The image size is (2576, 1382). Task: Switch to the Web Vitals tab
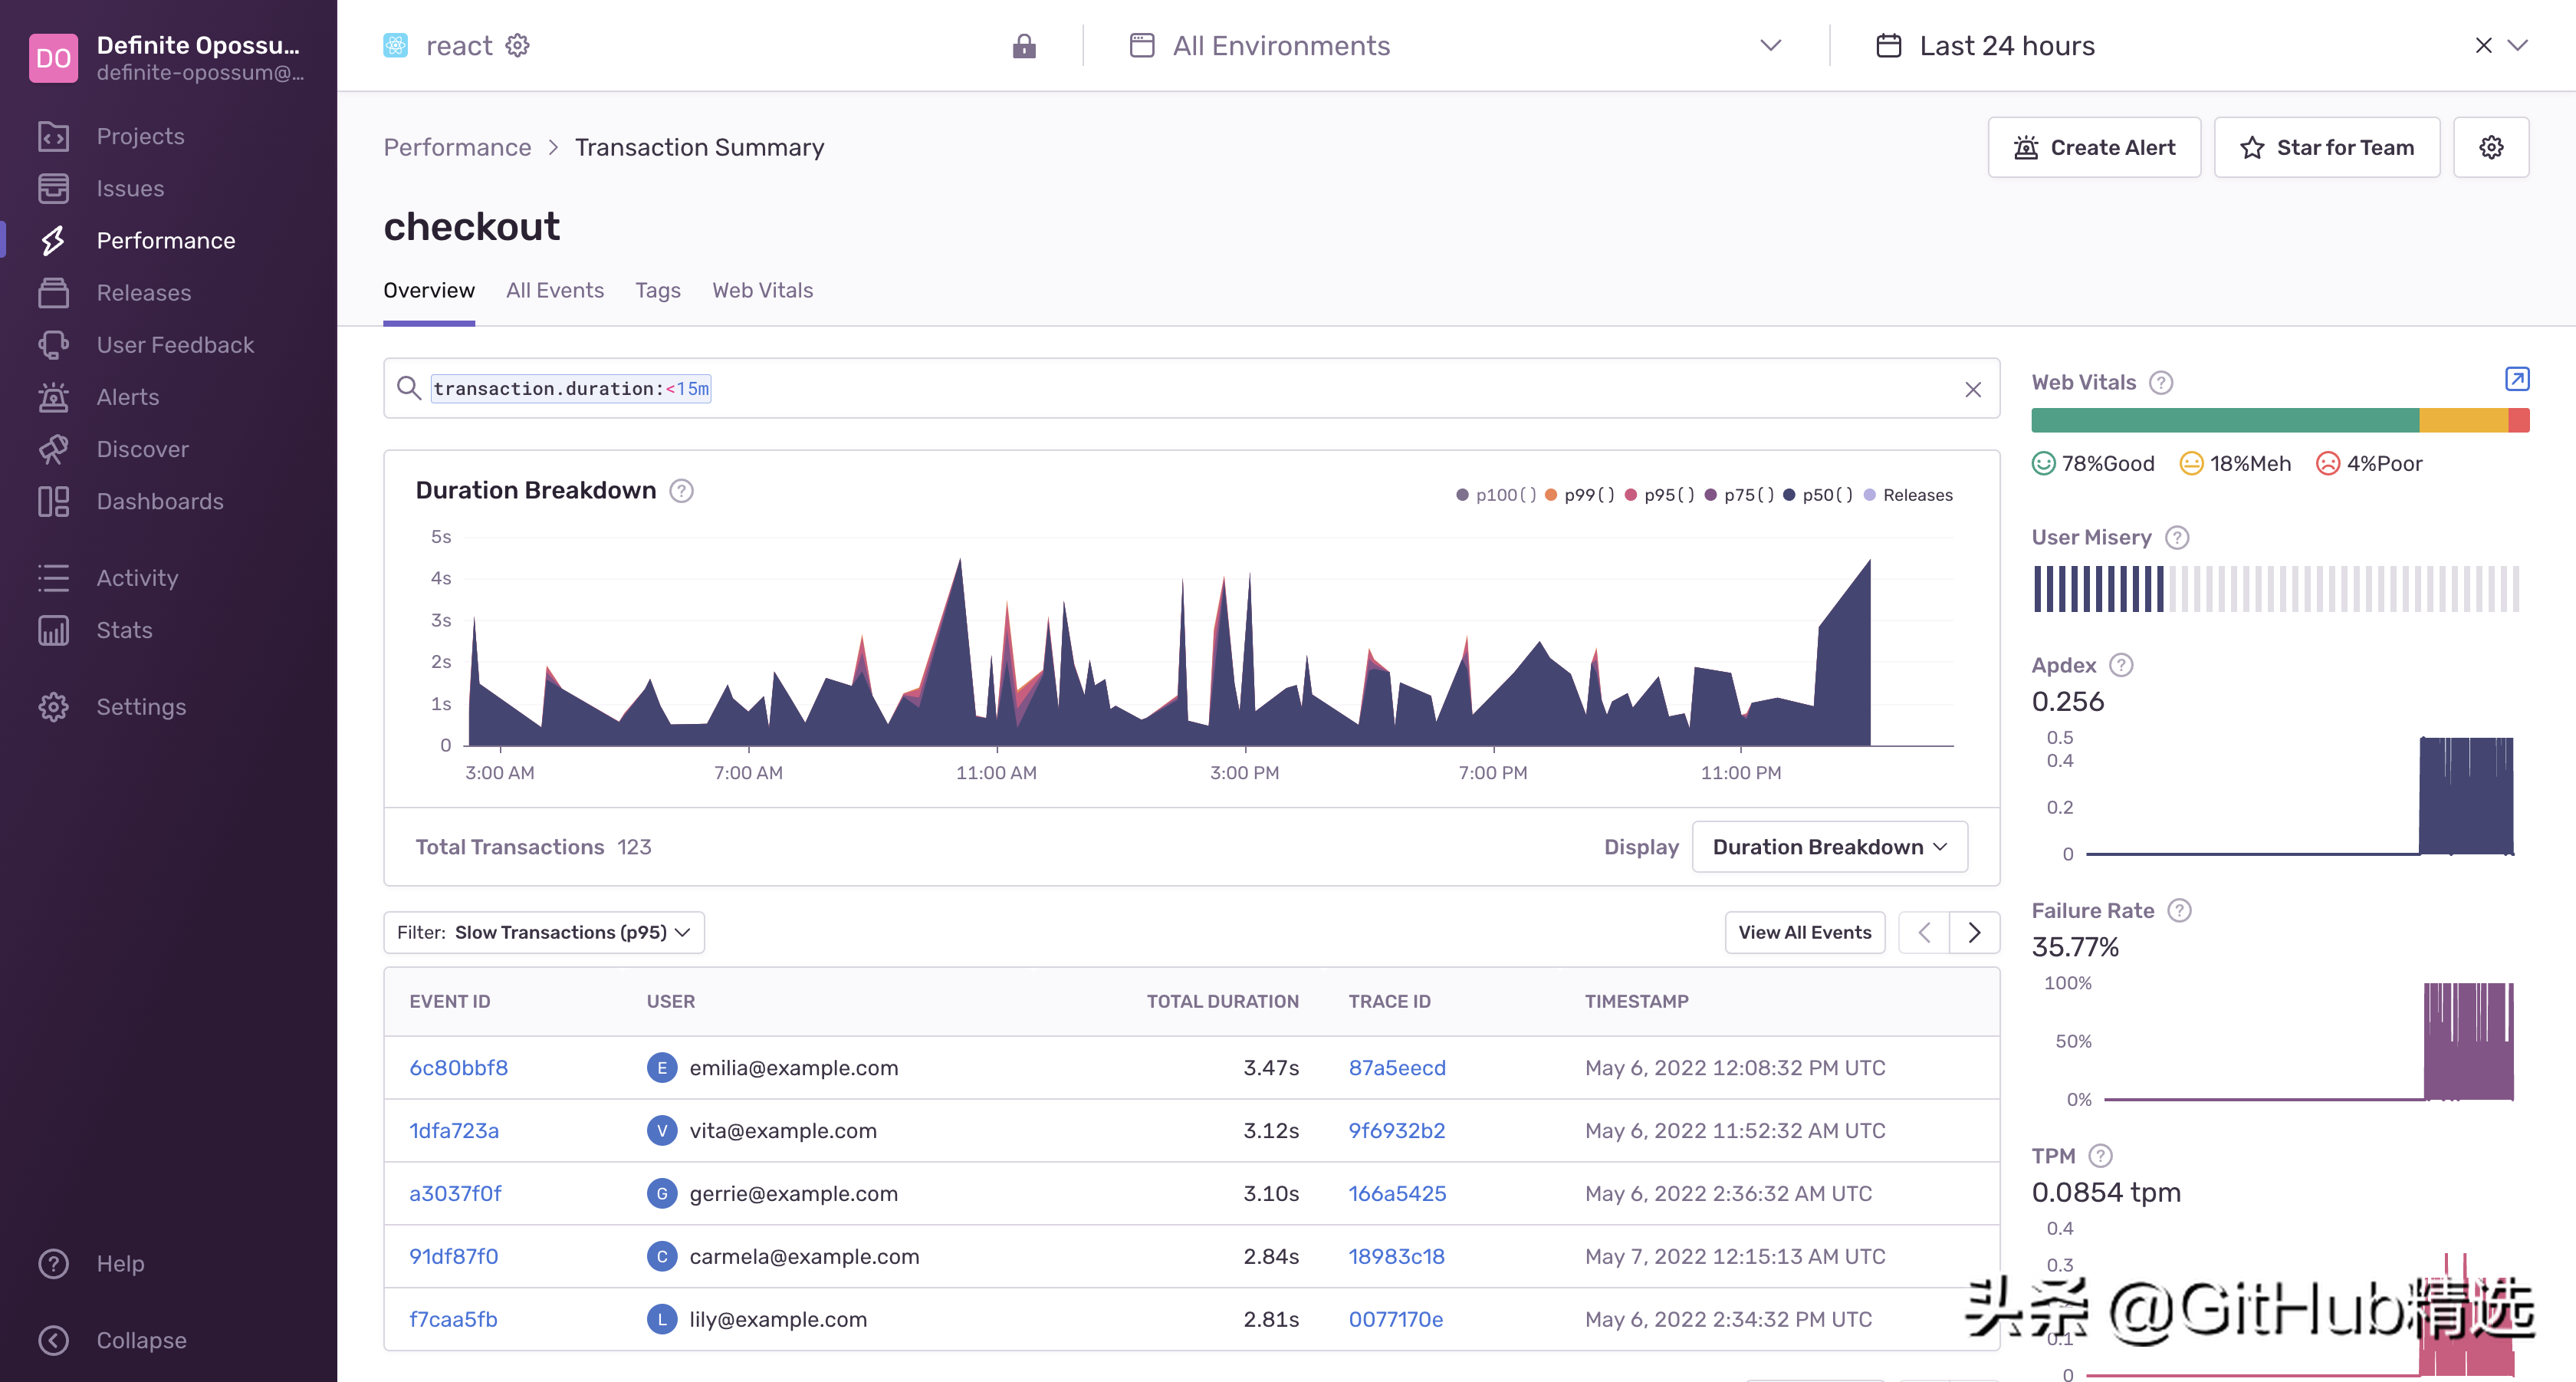762,291
